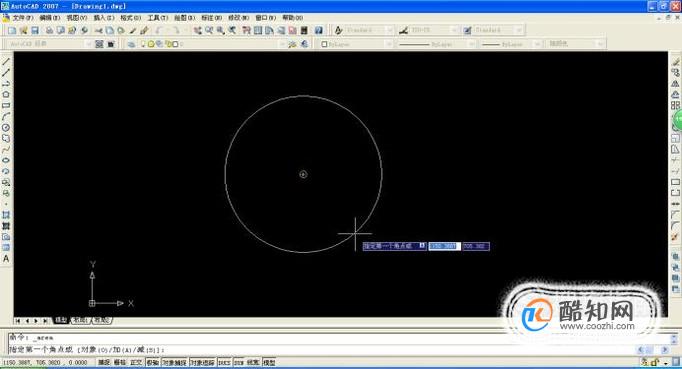Click the Print icon in the toolbar
Screen dimensions: 682x369
pos(50,30)
